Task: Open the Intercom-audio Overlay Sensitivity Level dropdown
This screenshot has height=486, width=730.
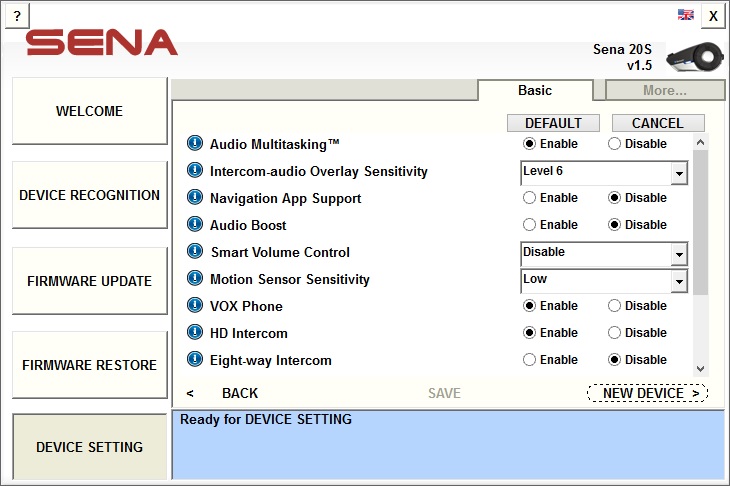Action: pos(604,173)
